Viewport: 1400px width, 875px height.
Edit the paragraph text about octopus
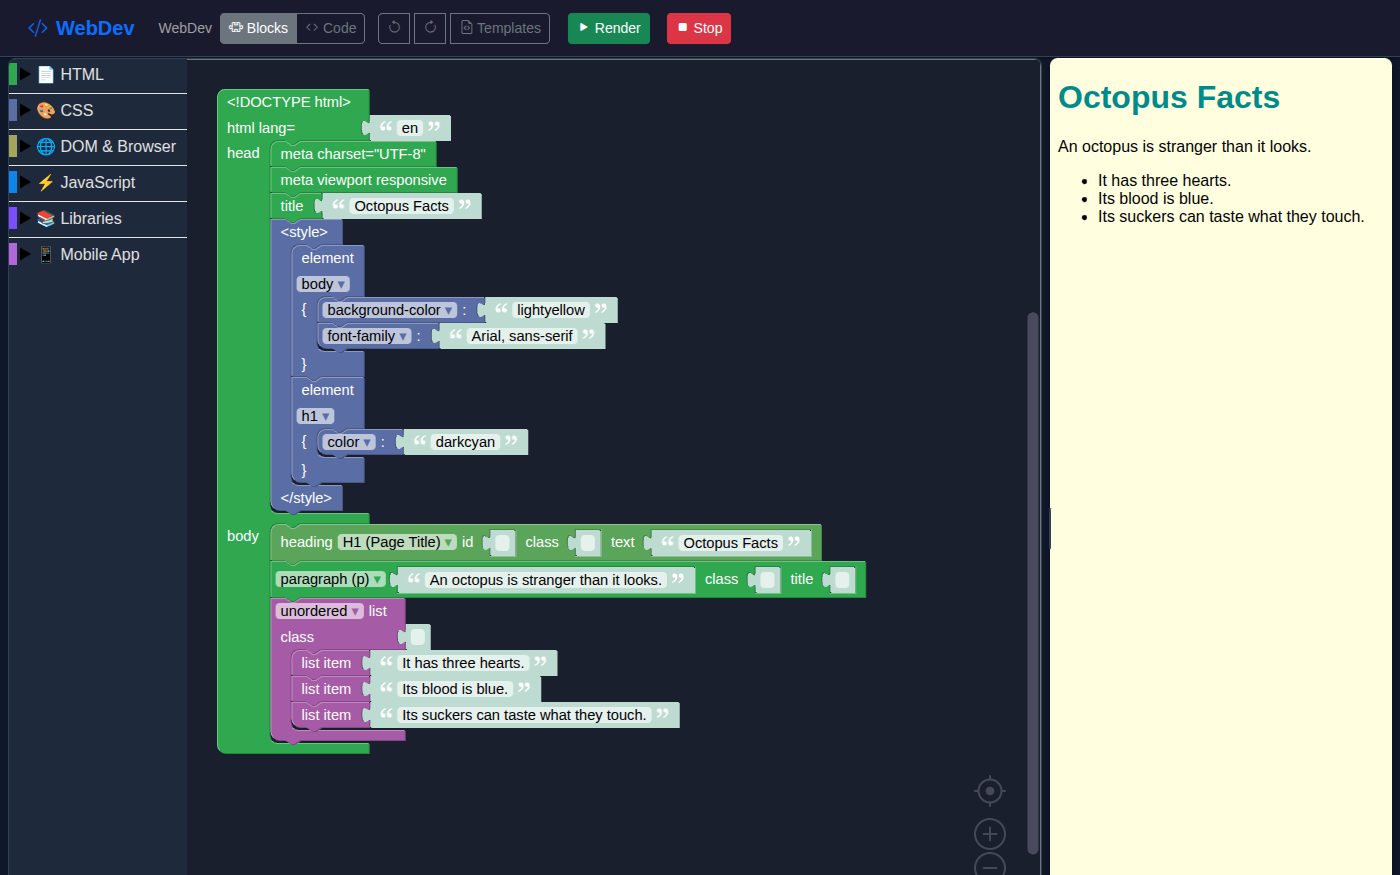point(546,580)
